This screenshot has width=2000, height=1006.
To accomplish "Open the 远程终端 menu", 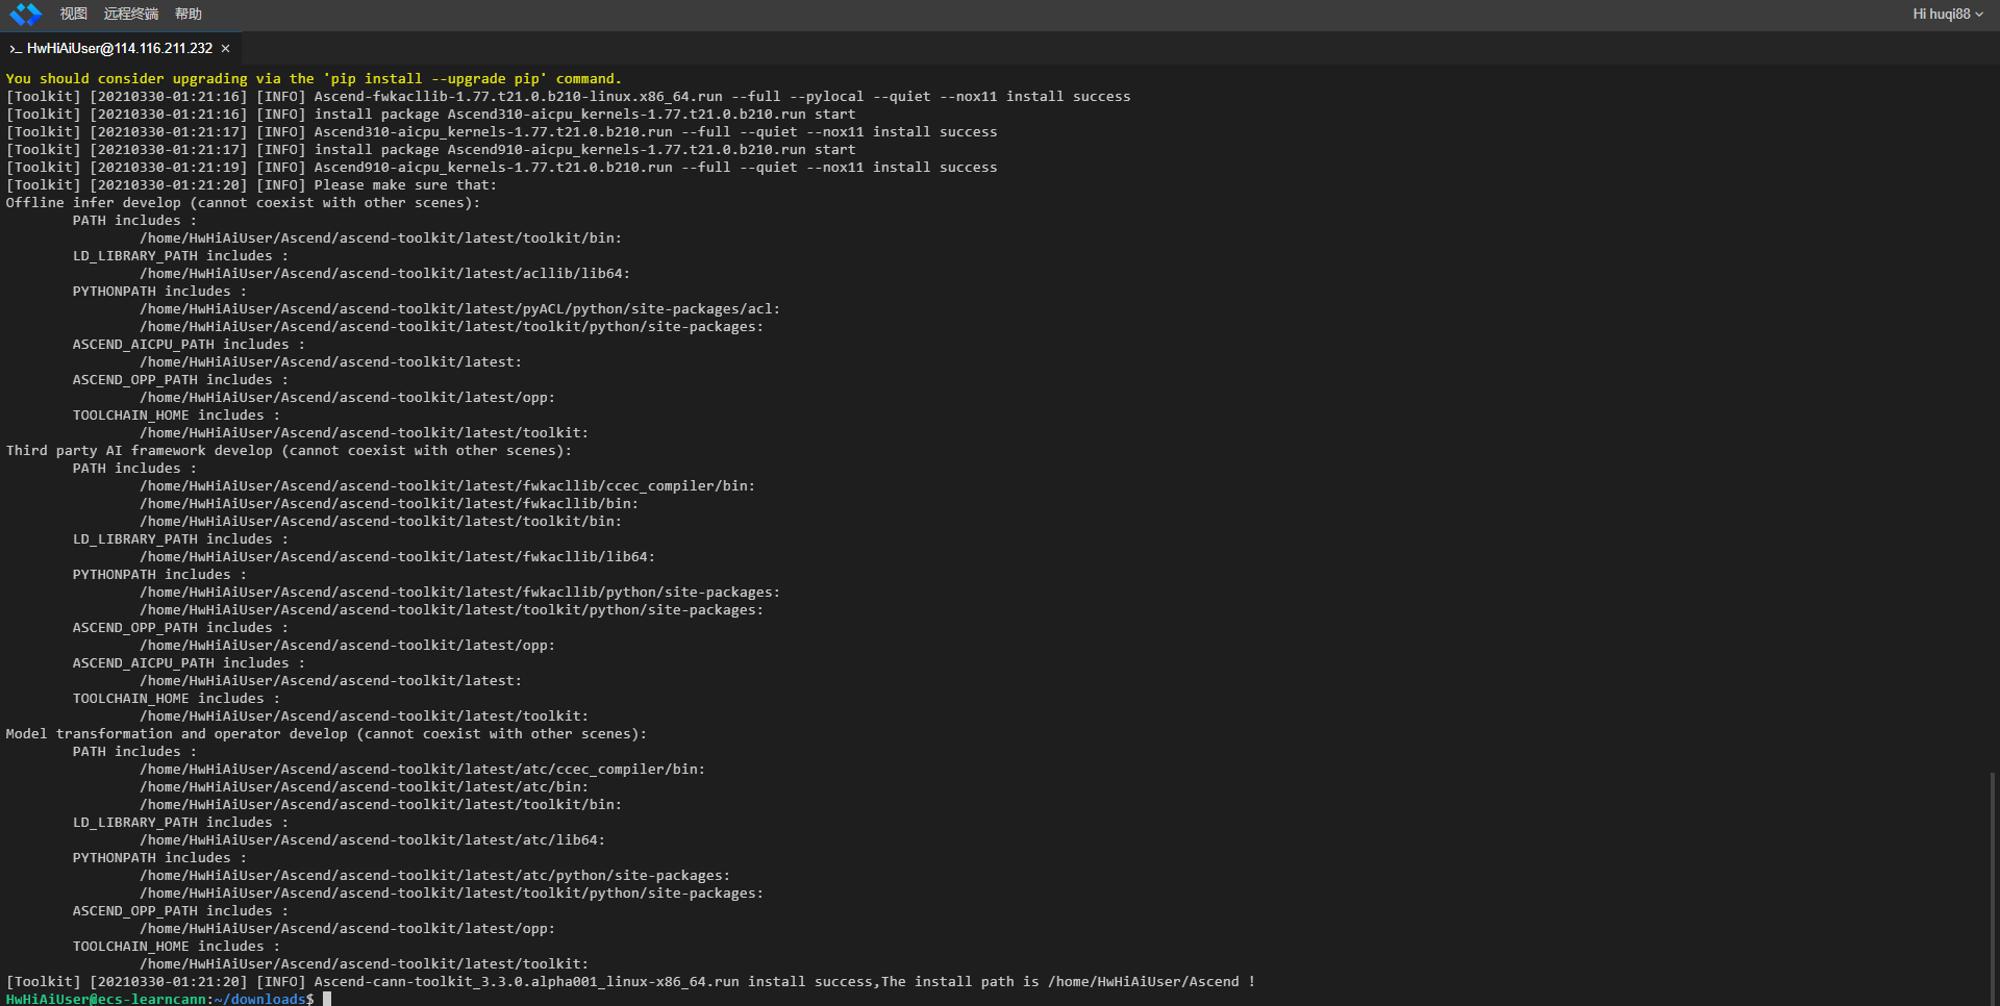I will point(131,14).
